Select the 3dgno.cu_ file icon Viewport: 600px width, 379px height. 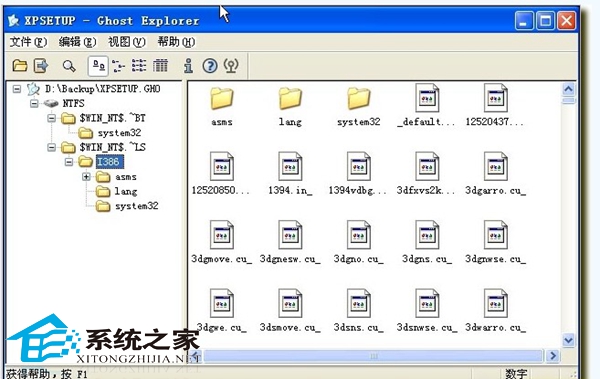click(x=359, y=235)
